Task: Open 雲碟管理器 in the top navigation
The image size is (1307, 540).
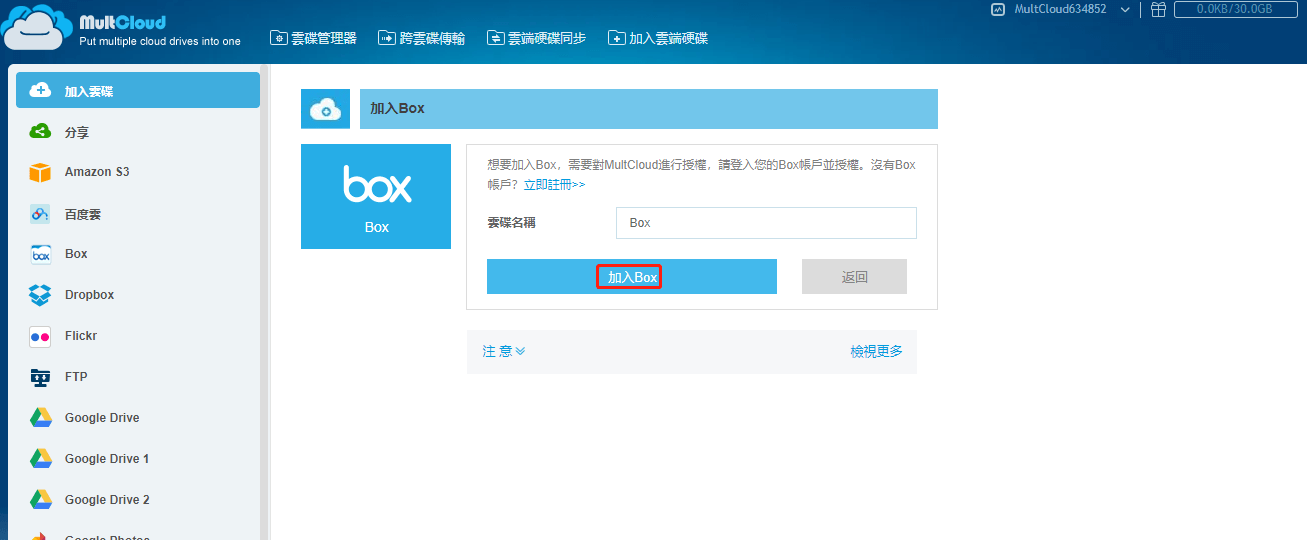Action: click(314, 38)
